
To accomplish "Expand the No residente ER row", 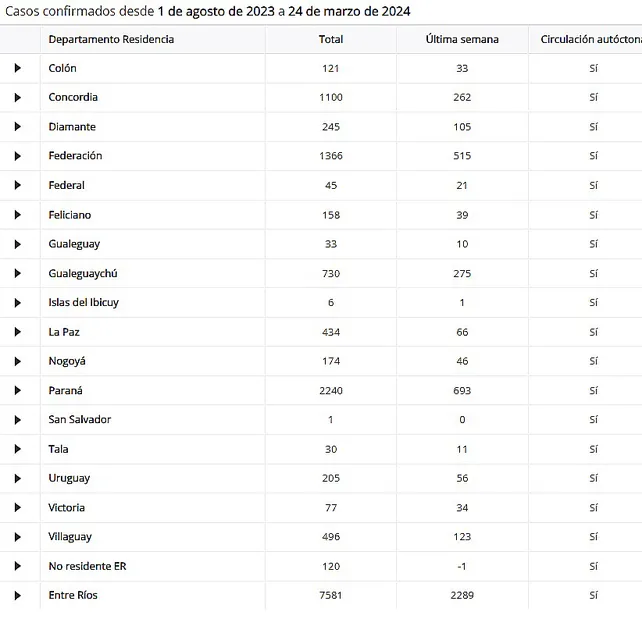I will click(x=17, y=566).
